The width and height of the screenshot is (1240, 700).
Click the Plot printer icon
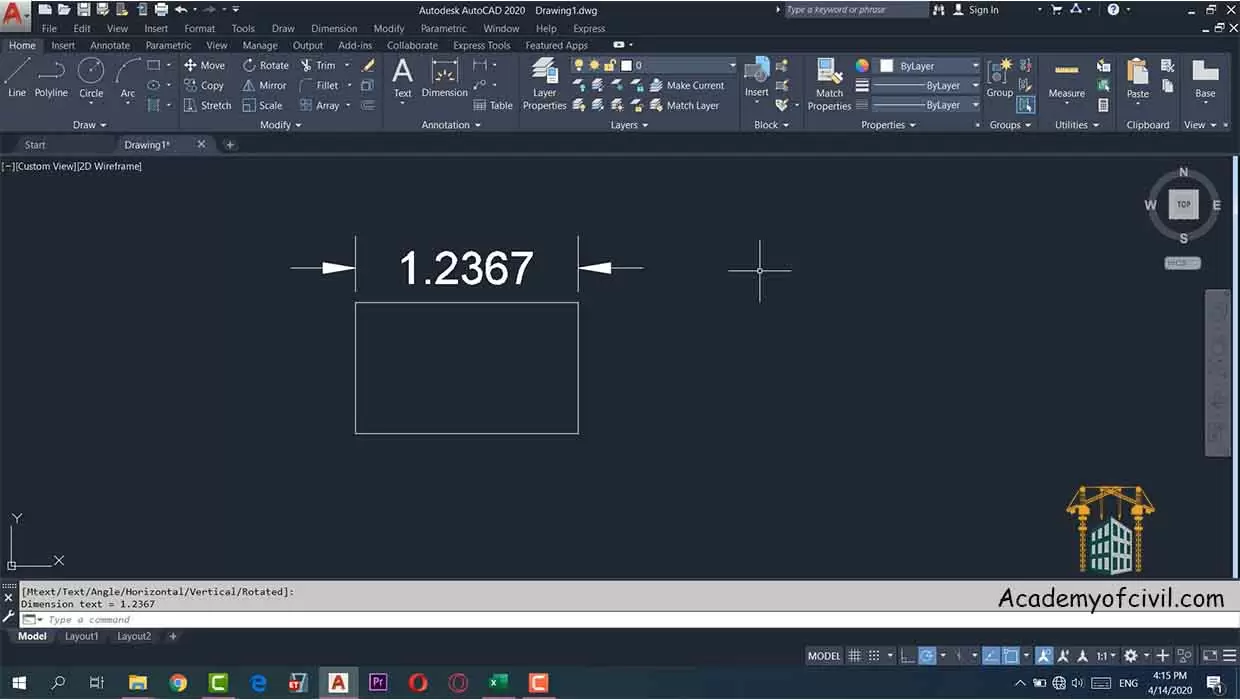point(161,9)
